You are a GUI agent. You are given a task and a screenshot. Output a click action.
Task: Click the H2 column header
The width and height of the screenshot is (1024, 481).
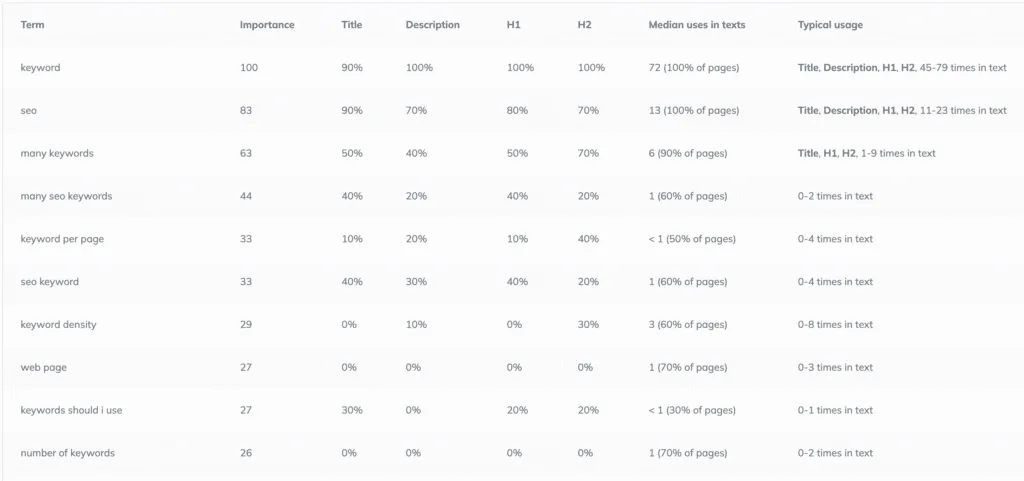(584, 25)
